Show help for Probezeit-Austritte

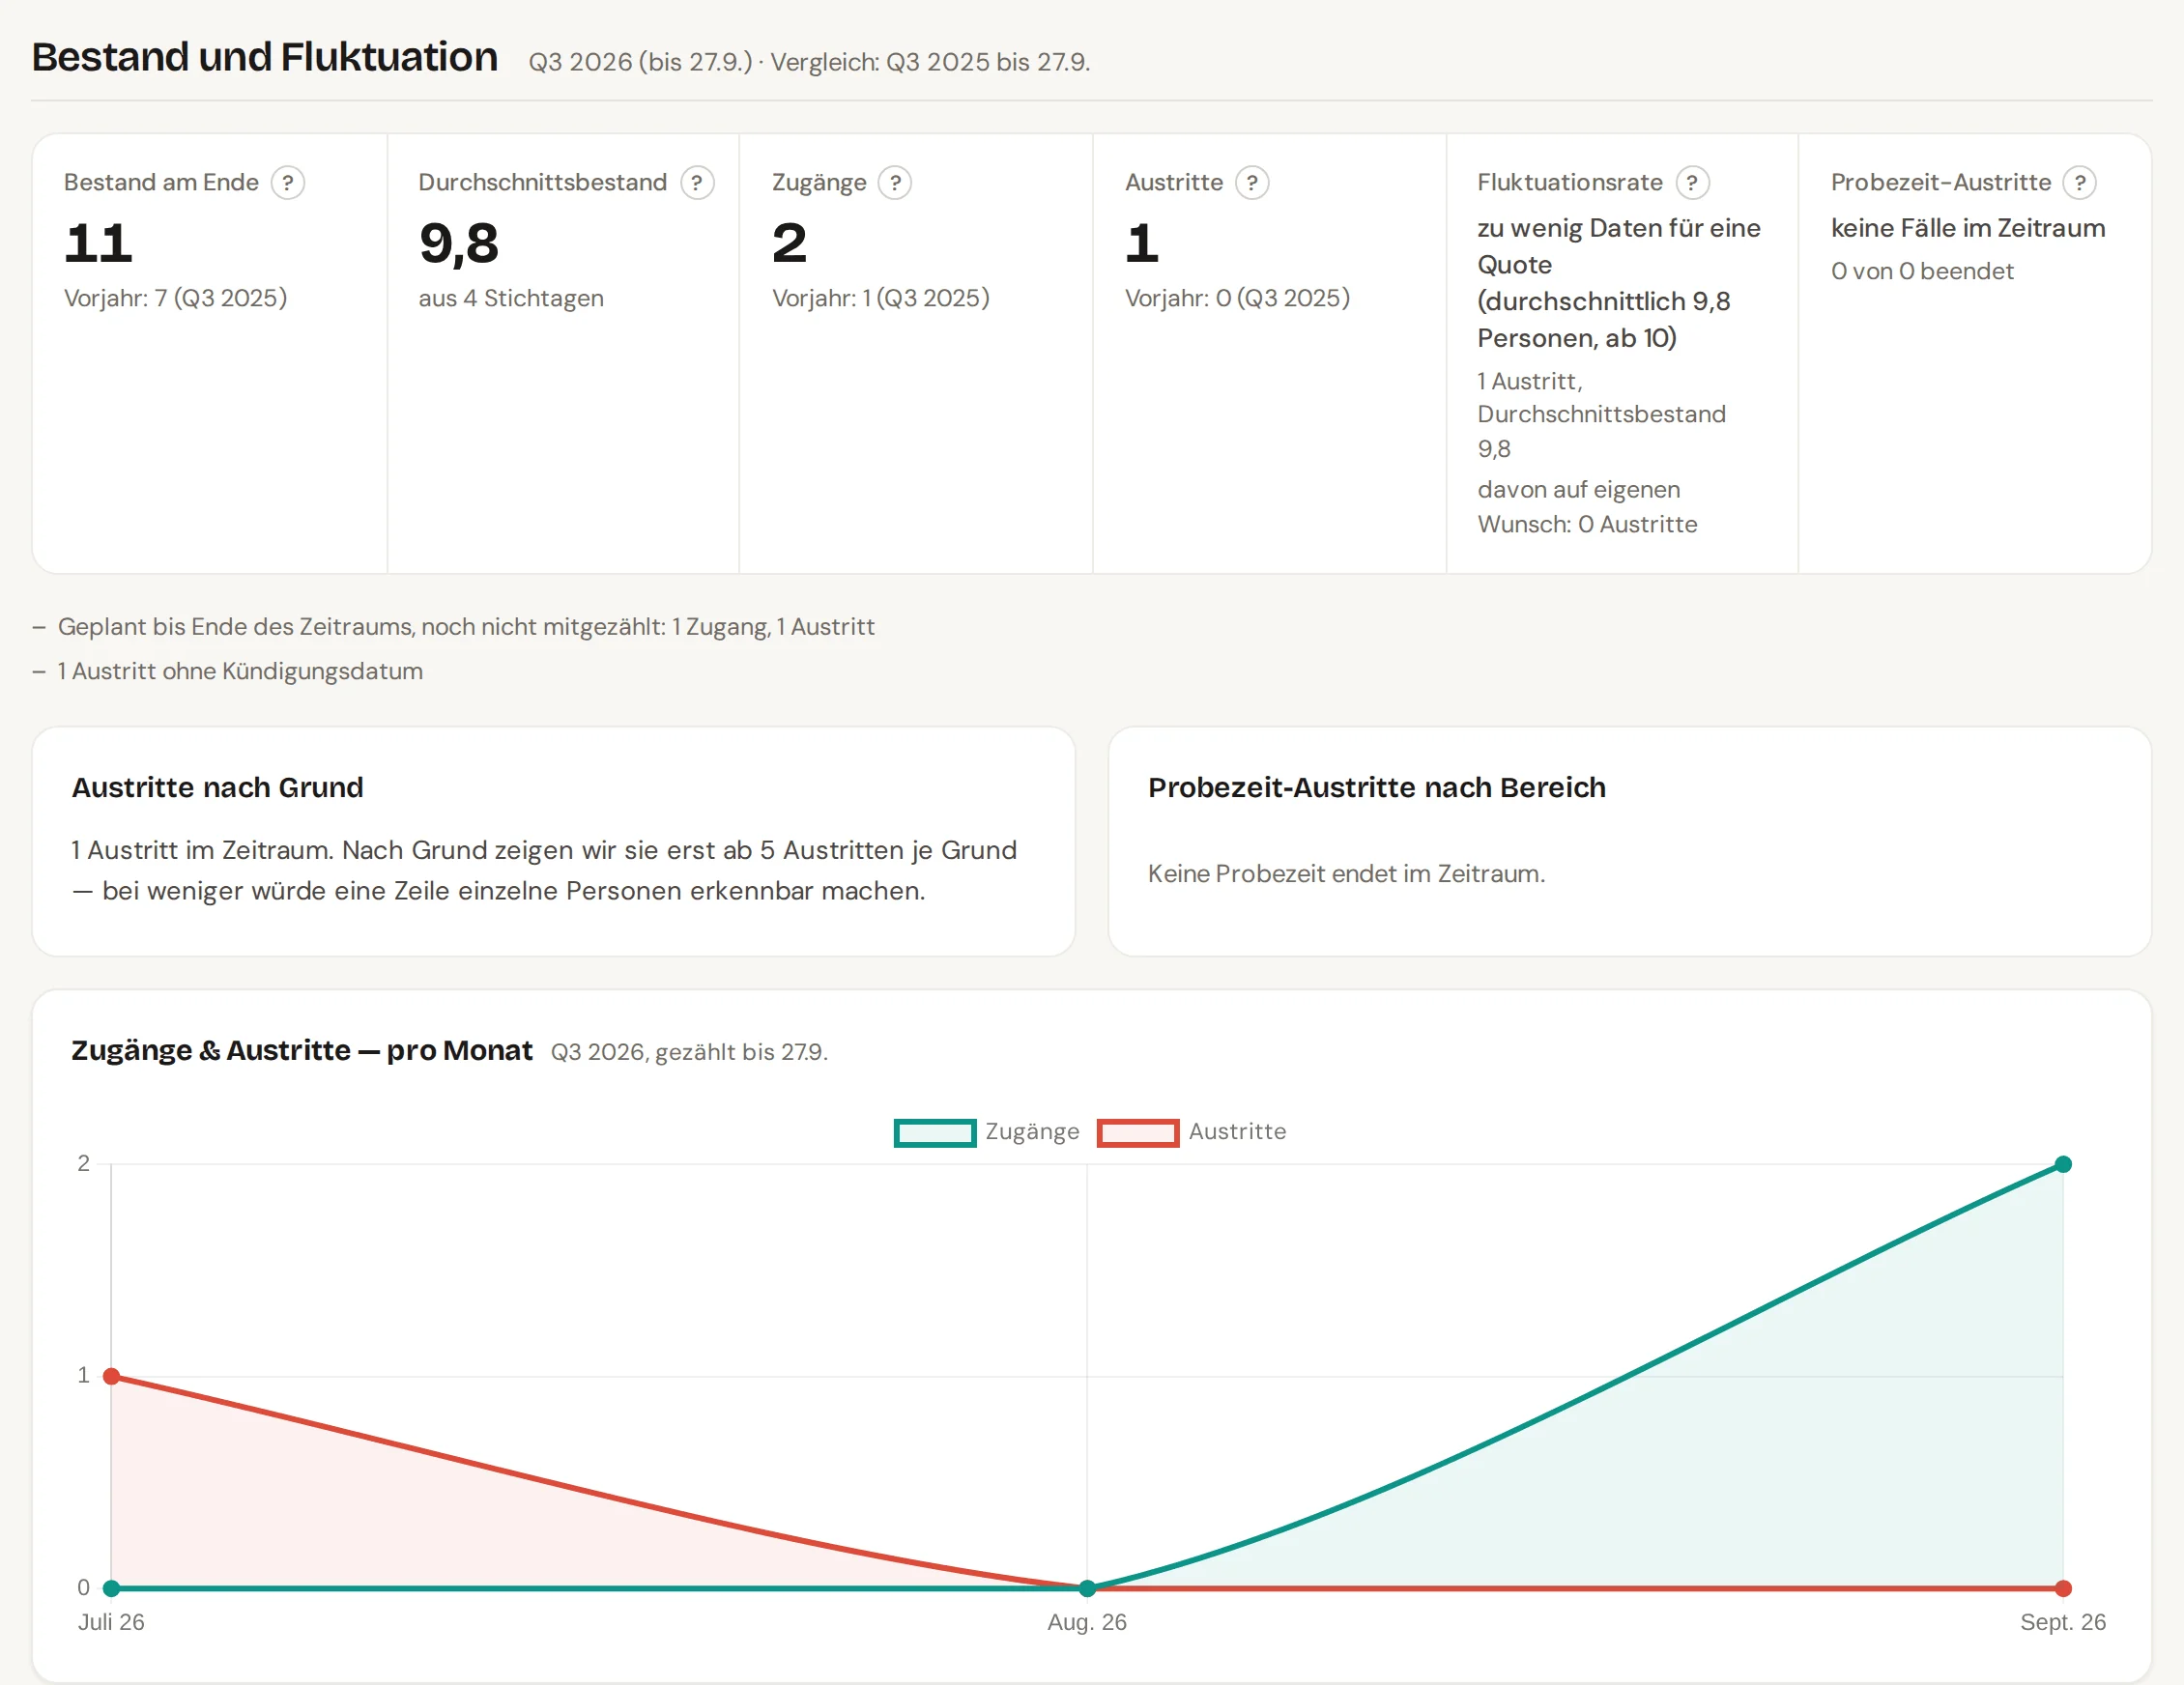pos(2080,183)
